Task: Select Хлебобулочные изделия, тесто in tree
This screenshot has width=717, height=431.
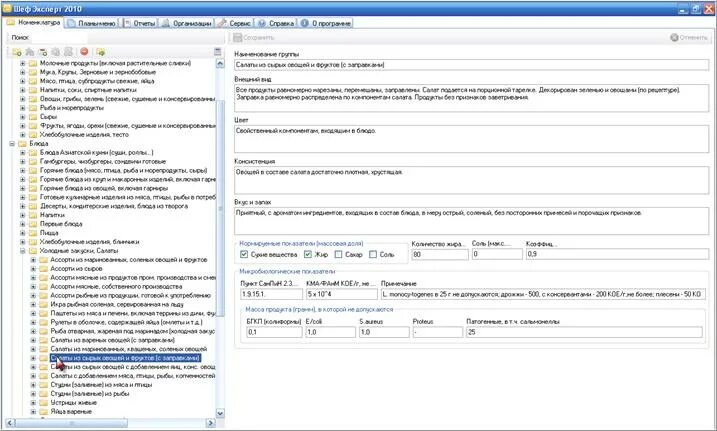Action: point(84,135)
